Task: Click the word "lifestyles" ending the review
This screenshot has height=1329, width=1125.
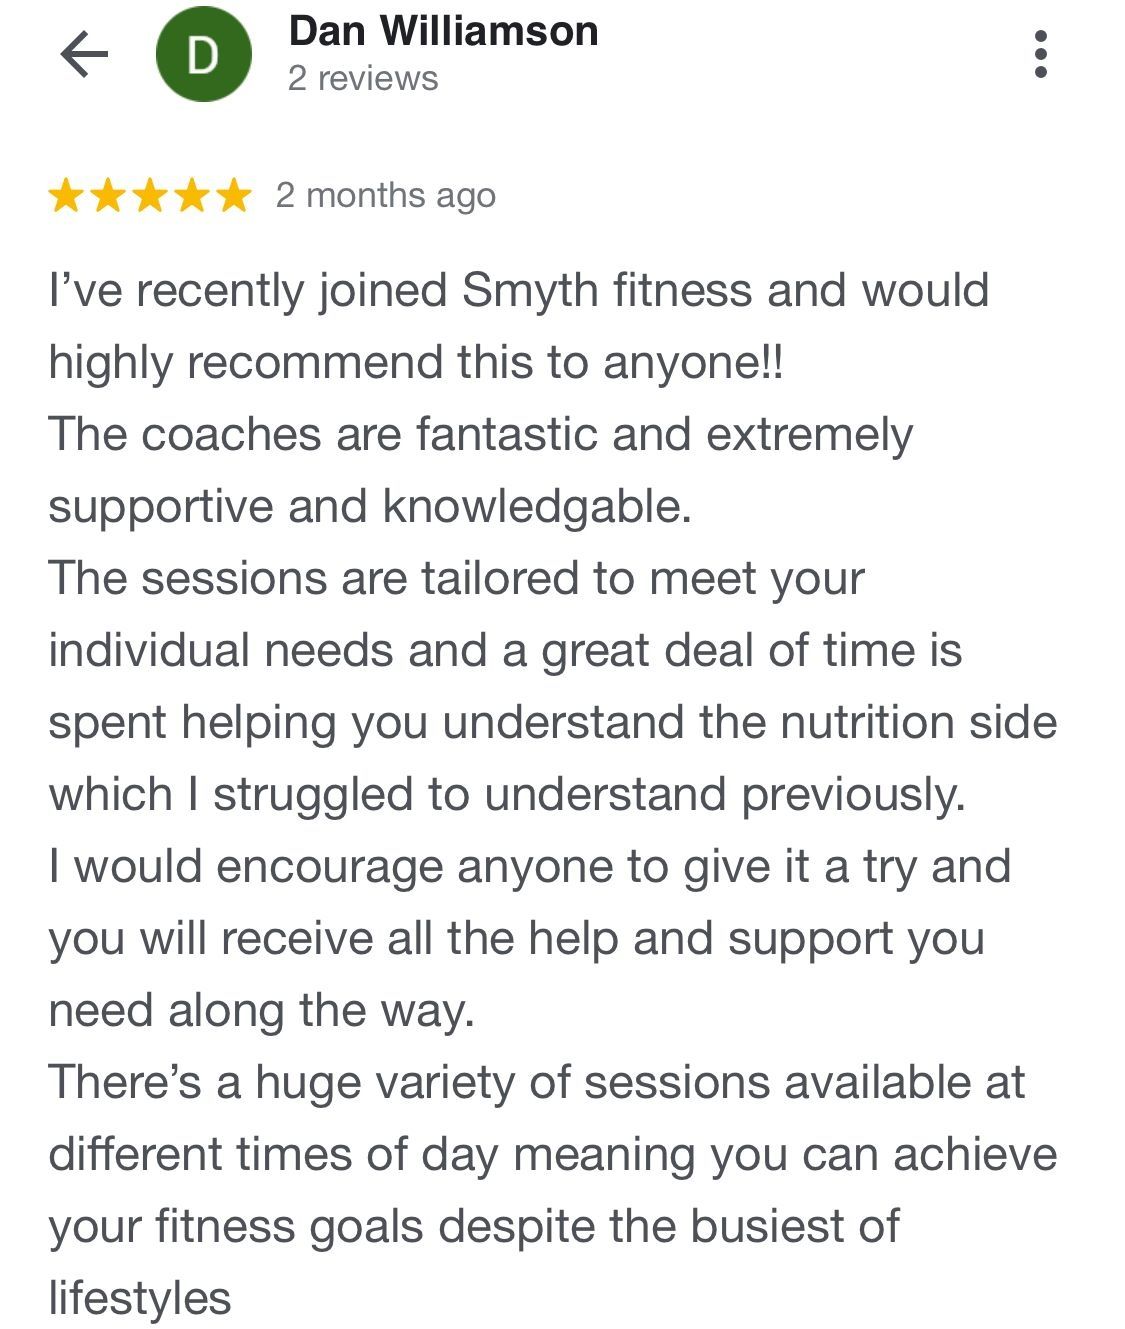Action: (140, 1299)
